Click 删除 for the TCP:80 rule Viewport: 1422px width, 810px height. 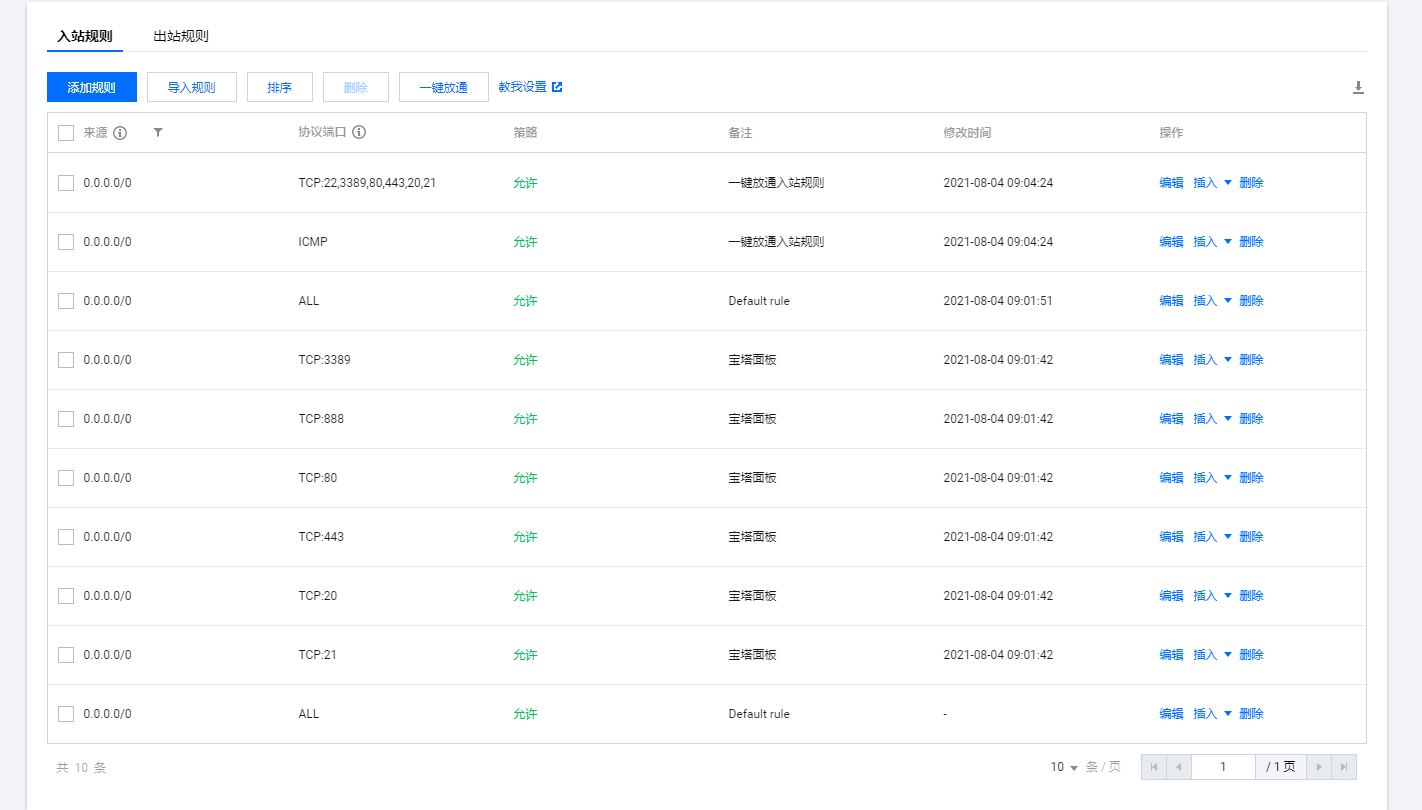1251,478
